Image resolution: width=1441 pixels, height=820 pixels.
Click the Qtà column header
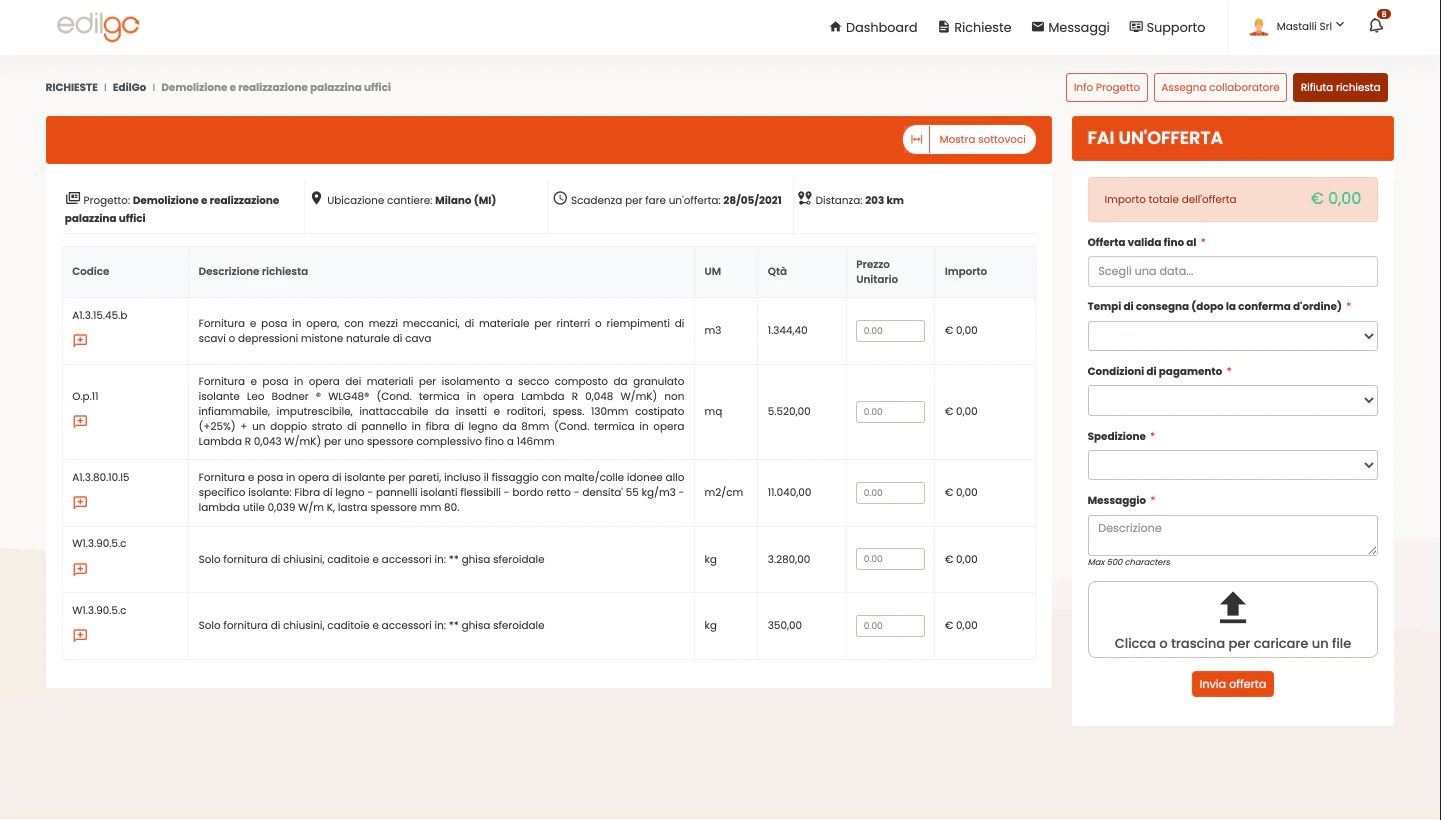[x=777, y=271]
